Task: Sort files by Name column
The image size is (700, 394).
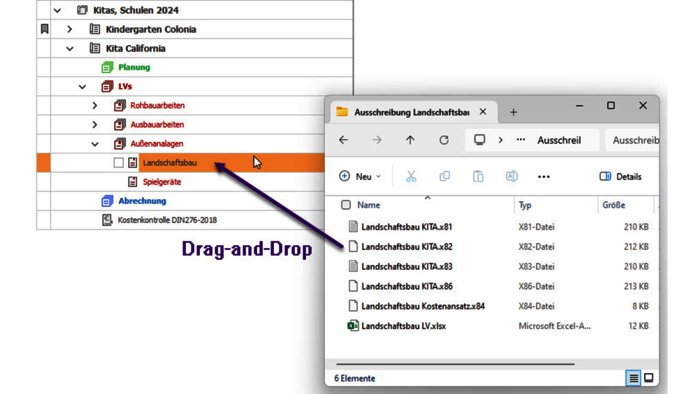Action: pyautogui.click(x=368, y=205)
